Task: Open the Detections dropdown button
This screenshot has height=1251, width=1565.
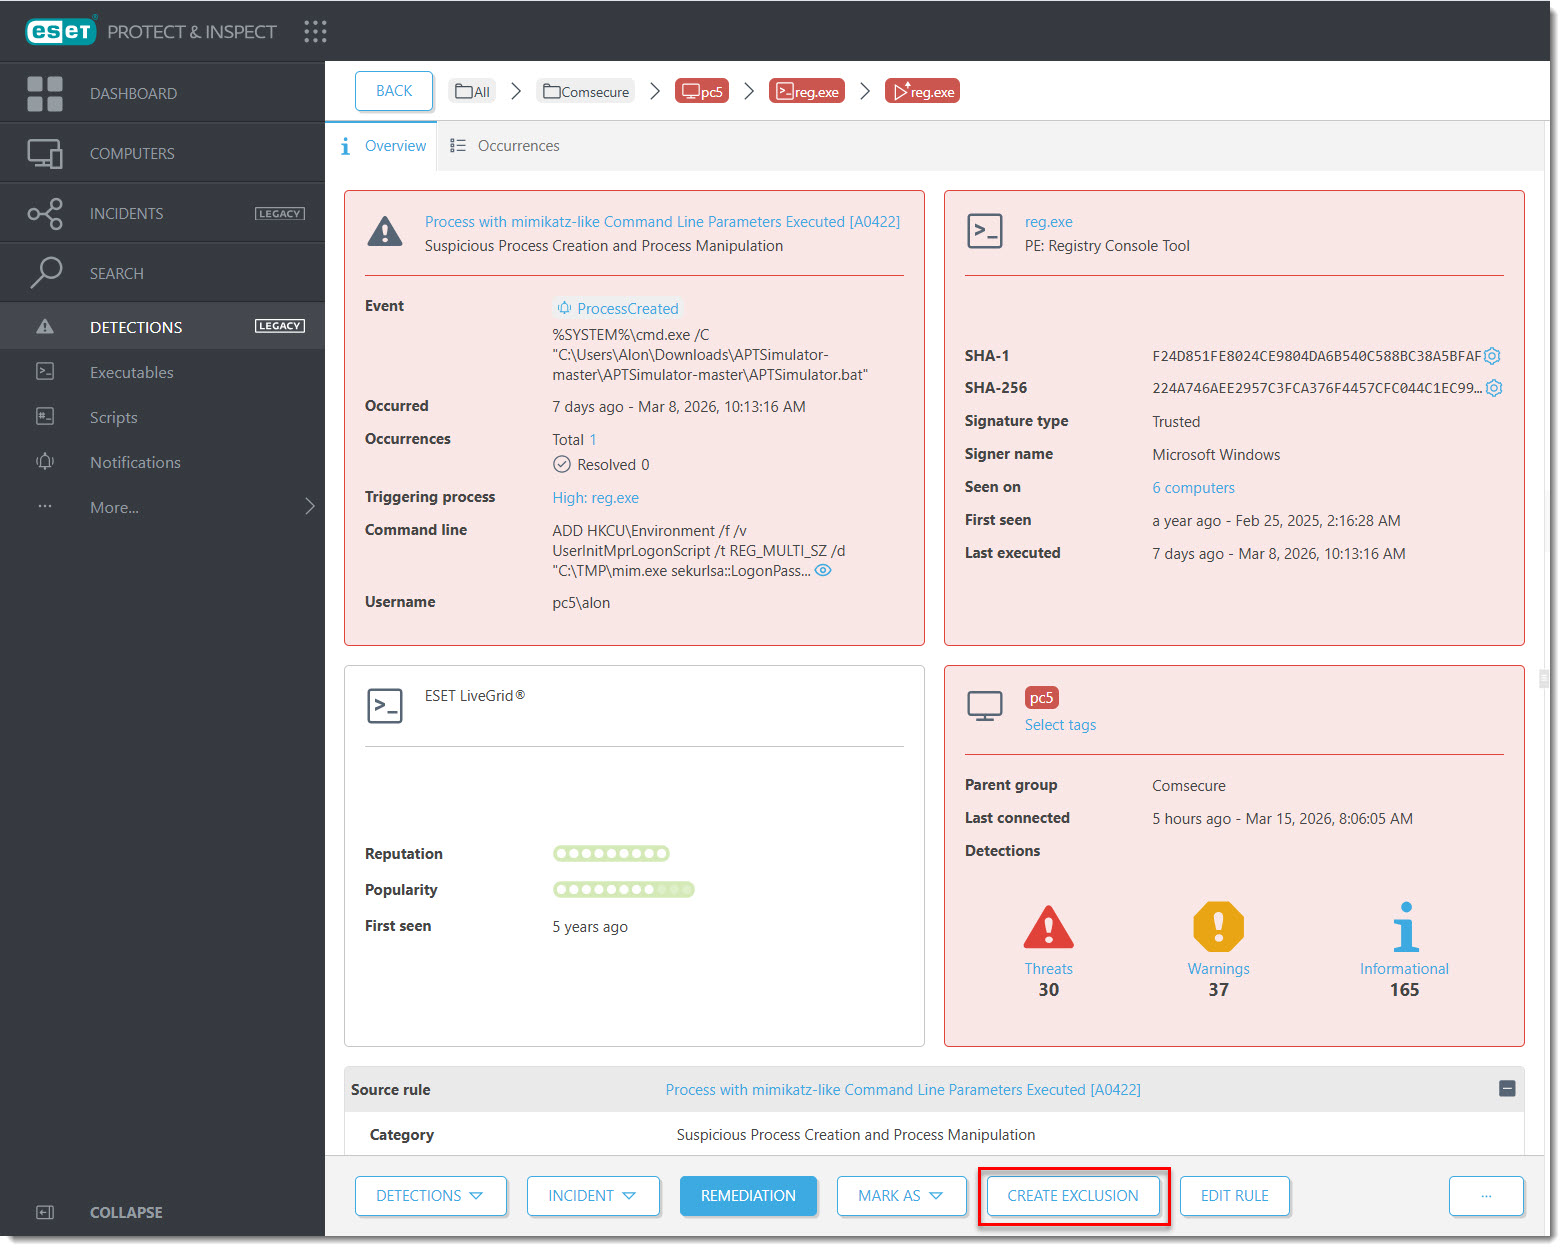Action: pyautogui.click(x=431, y=1196)
